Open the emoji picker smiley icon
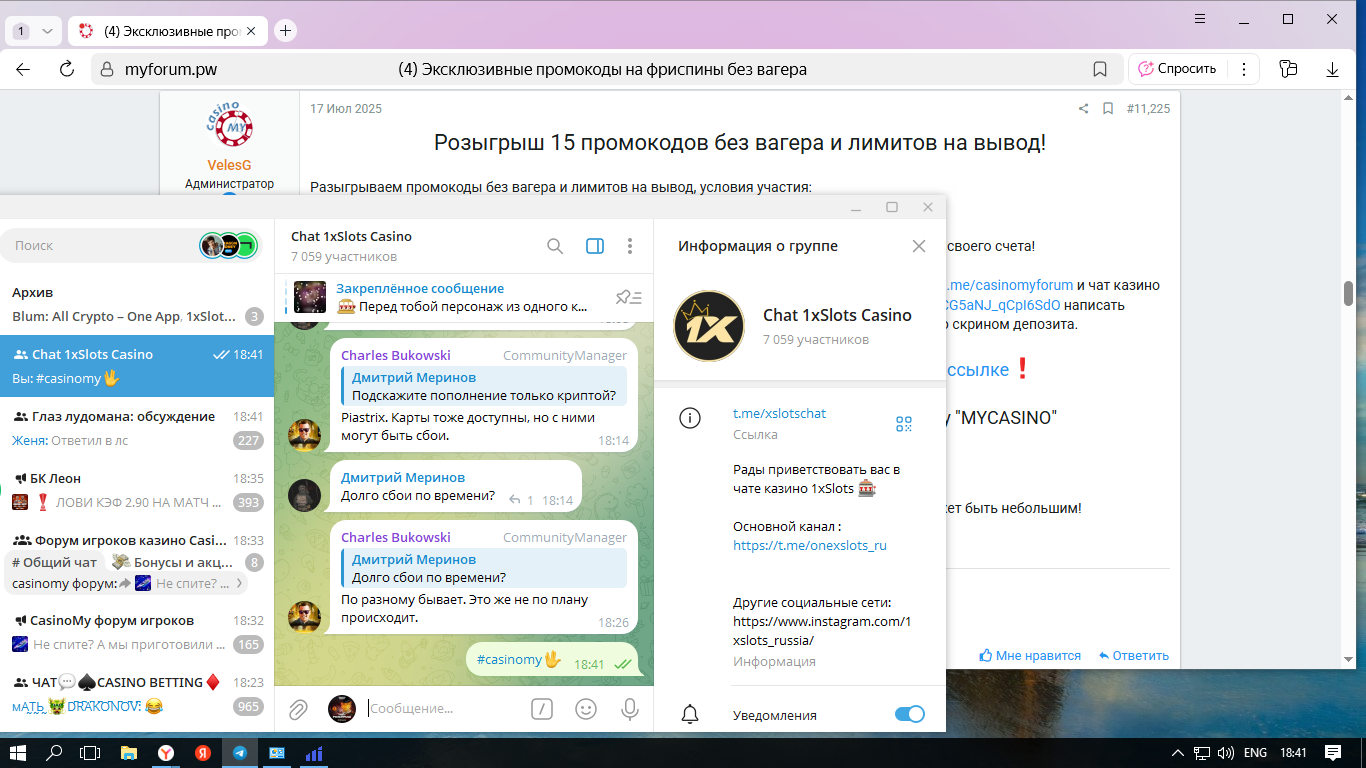 586,709
